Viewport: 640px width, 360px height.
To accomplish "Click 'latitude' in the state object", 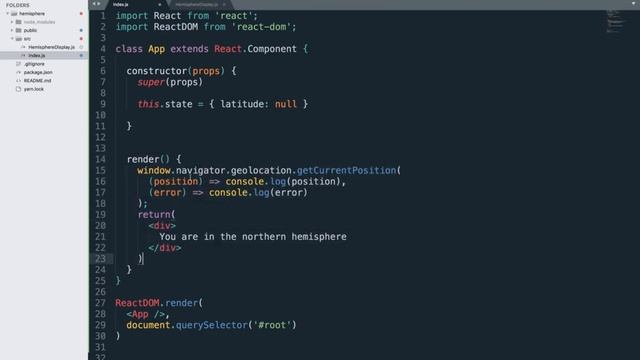I will 242,104.
